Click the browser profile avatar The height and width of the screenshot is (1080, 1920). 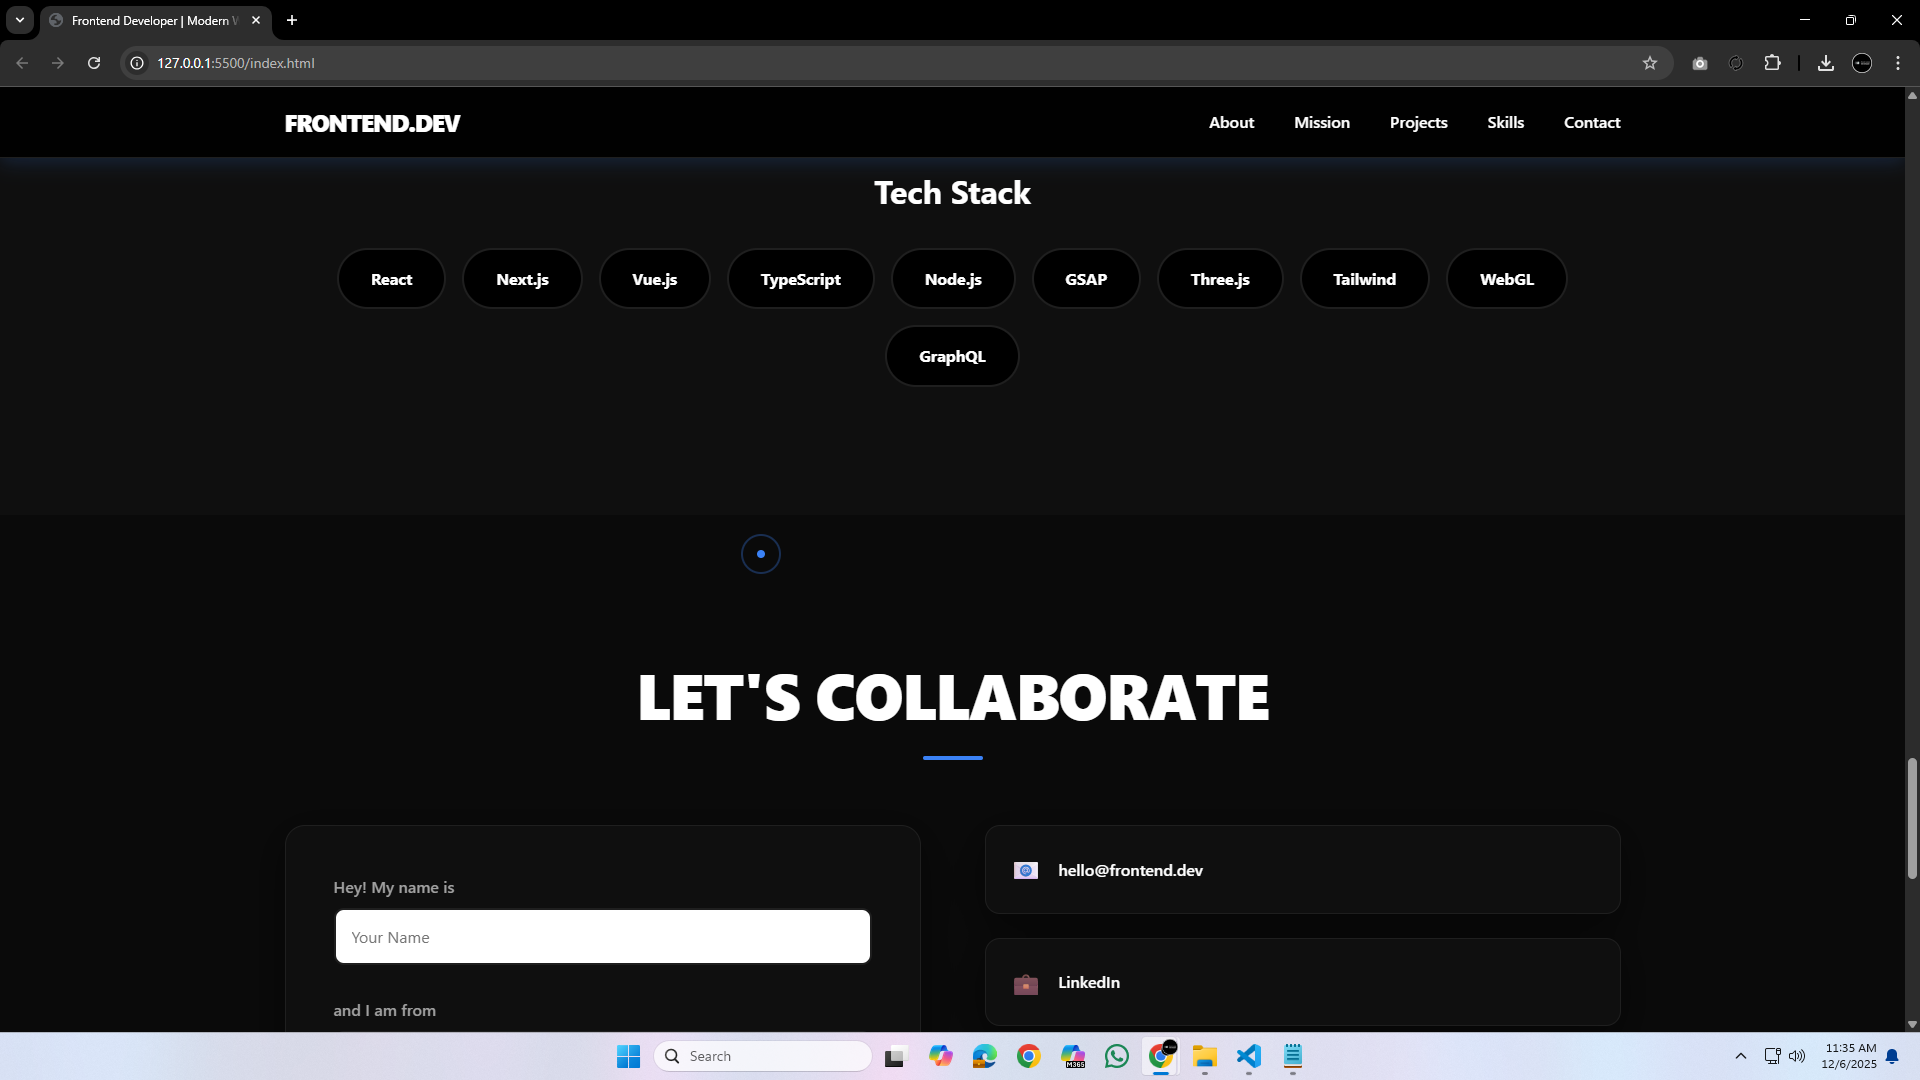point(1862,62)
